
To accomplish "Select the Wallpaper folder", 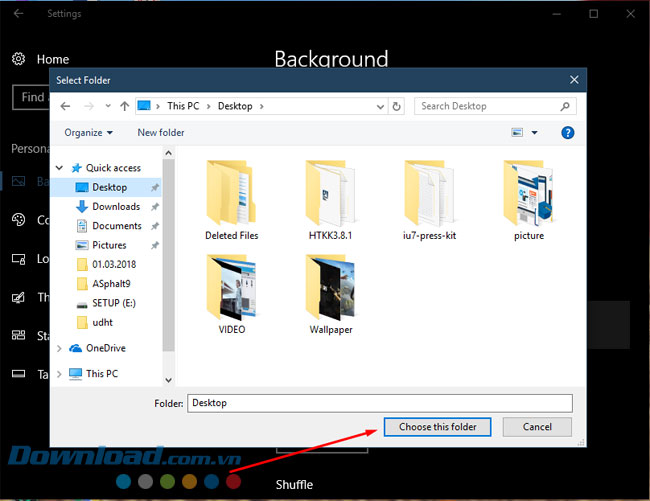I will click(330, 294).
